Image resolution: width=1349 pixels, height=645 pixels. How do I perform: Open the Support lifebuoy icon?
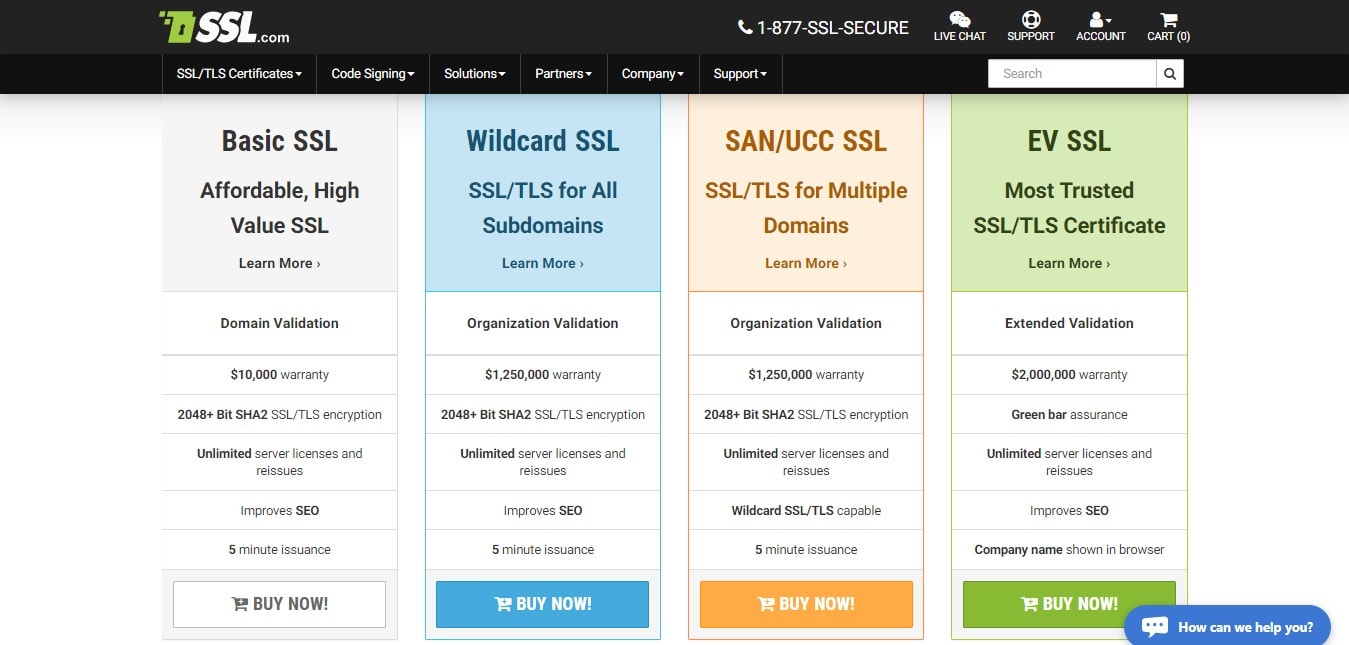(x=1030, y=26)
